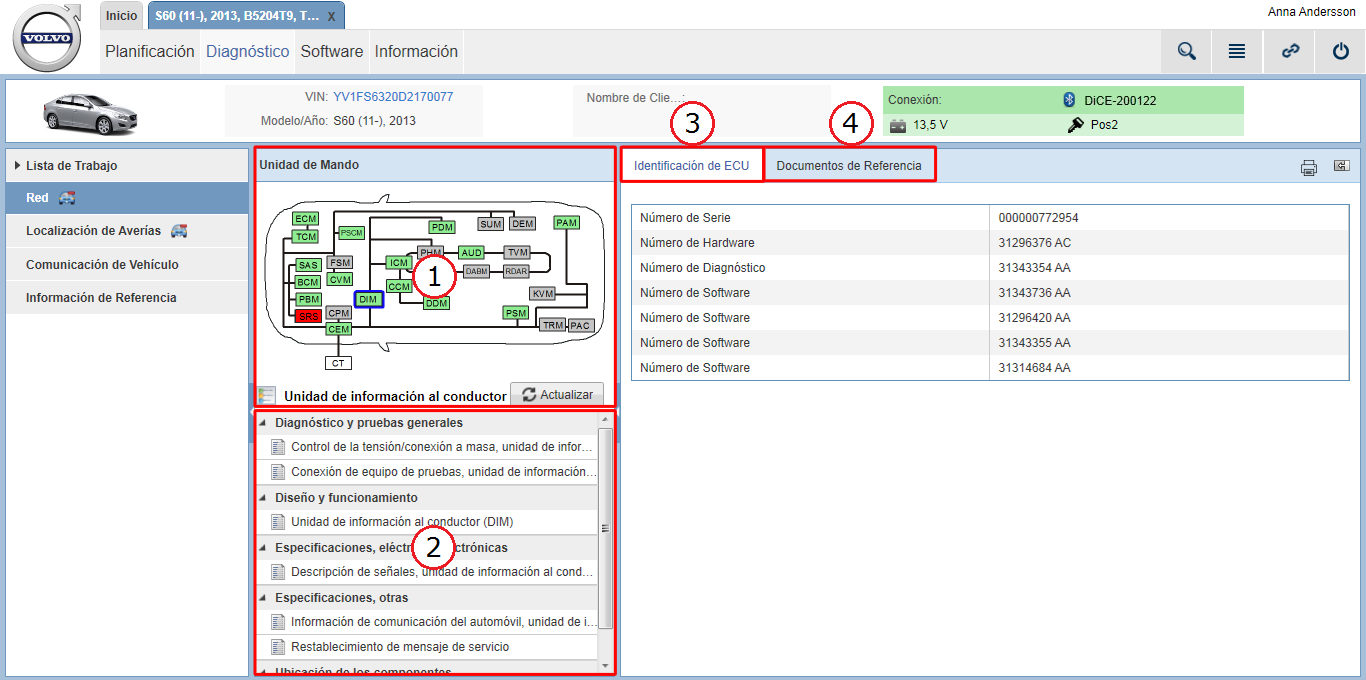Open the Información menu
The width and height of the screenshot is (1366, 680).
pyautogui.click(x=416, y=51)
